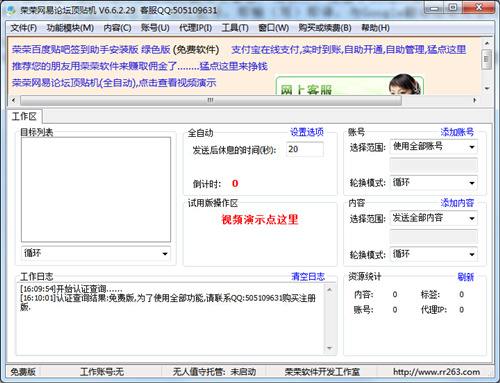Click the banner horizontal scrollbar thumb
This screenshot has width=500, height=383.
tap(211, 100)
